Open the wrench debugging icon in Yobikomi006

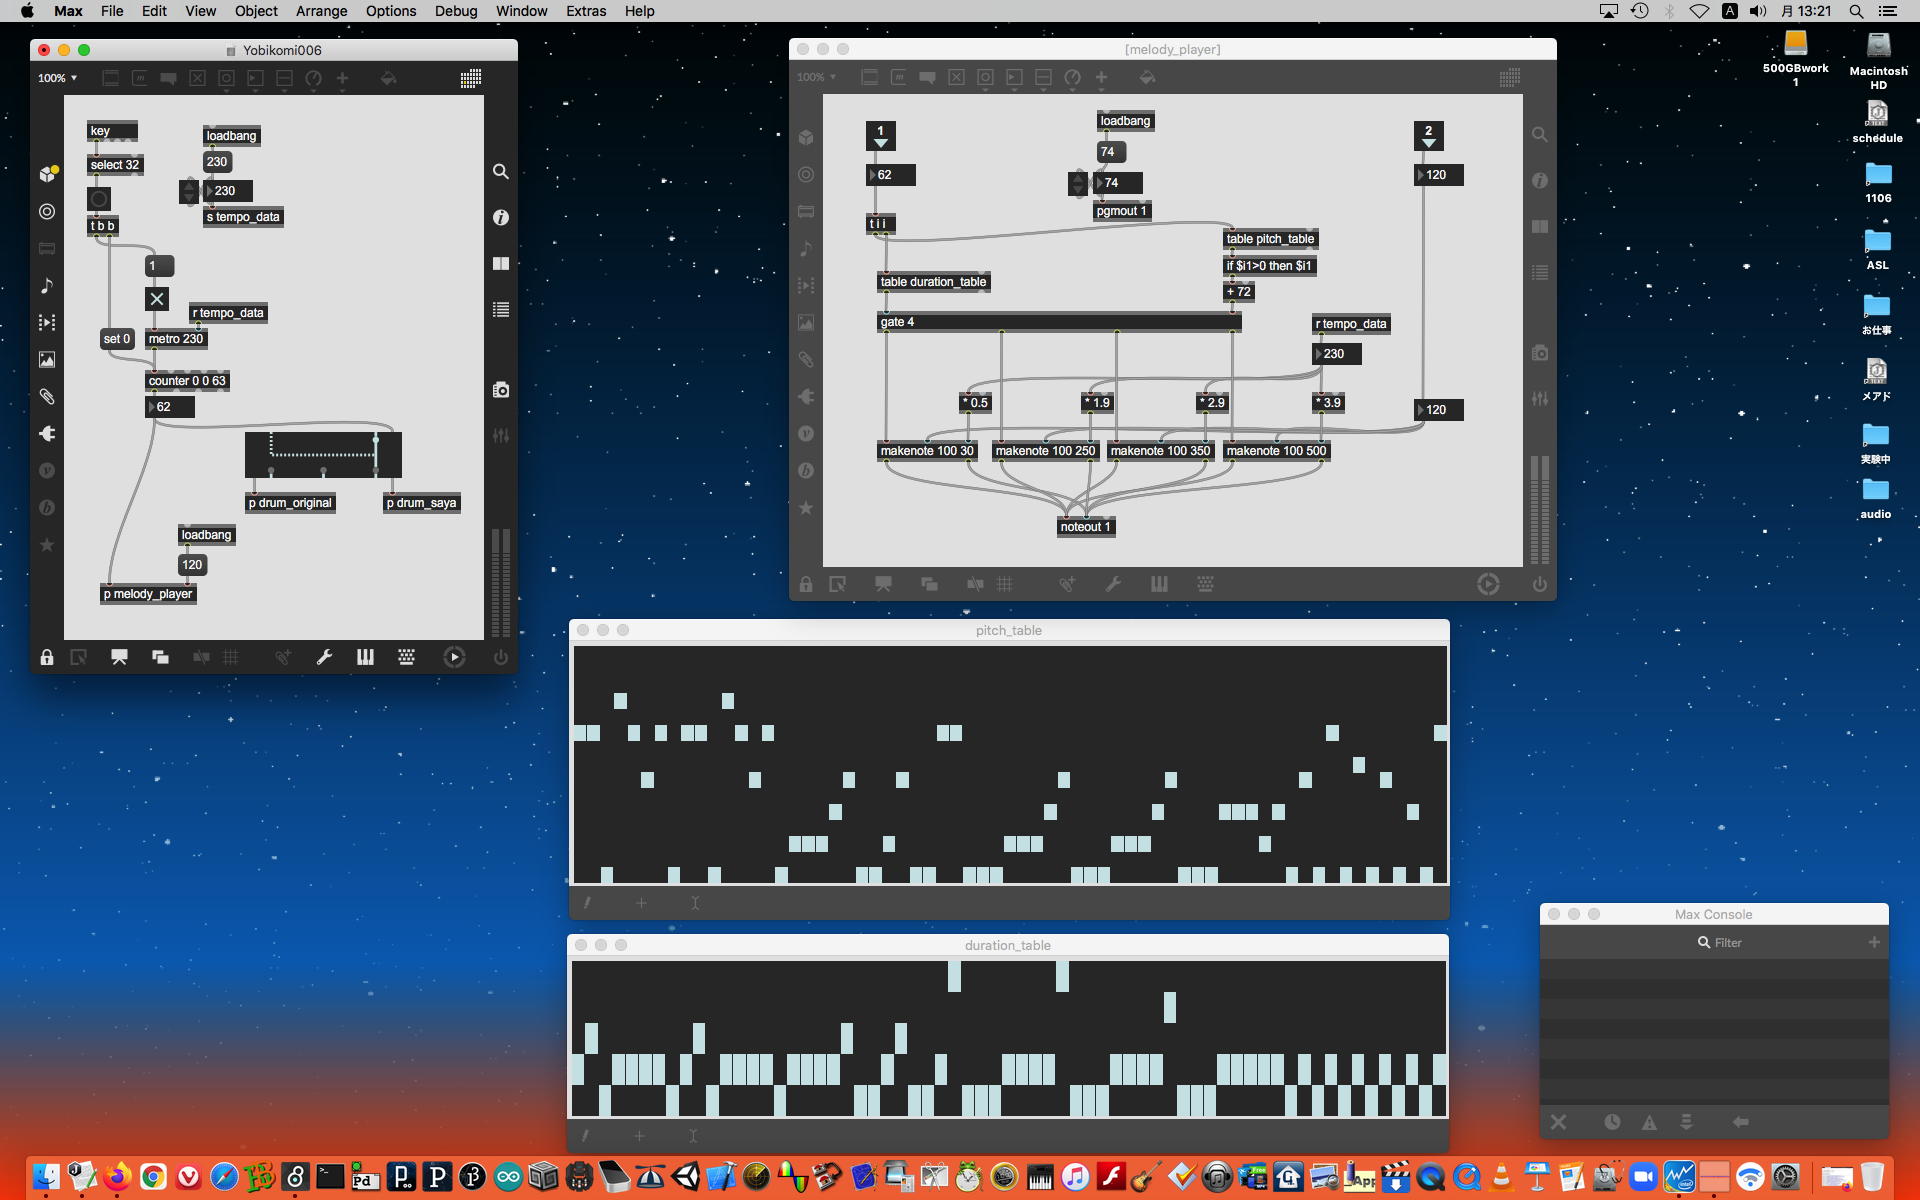[324, 657]
